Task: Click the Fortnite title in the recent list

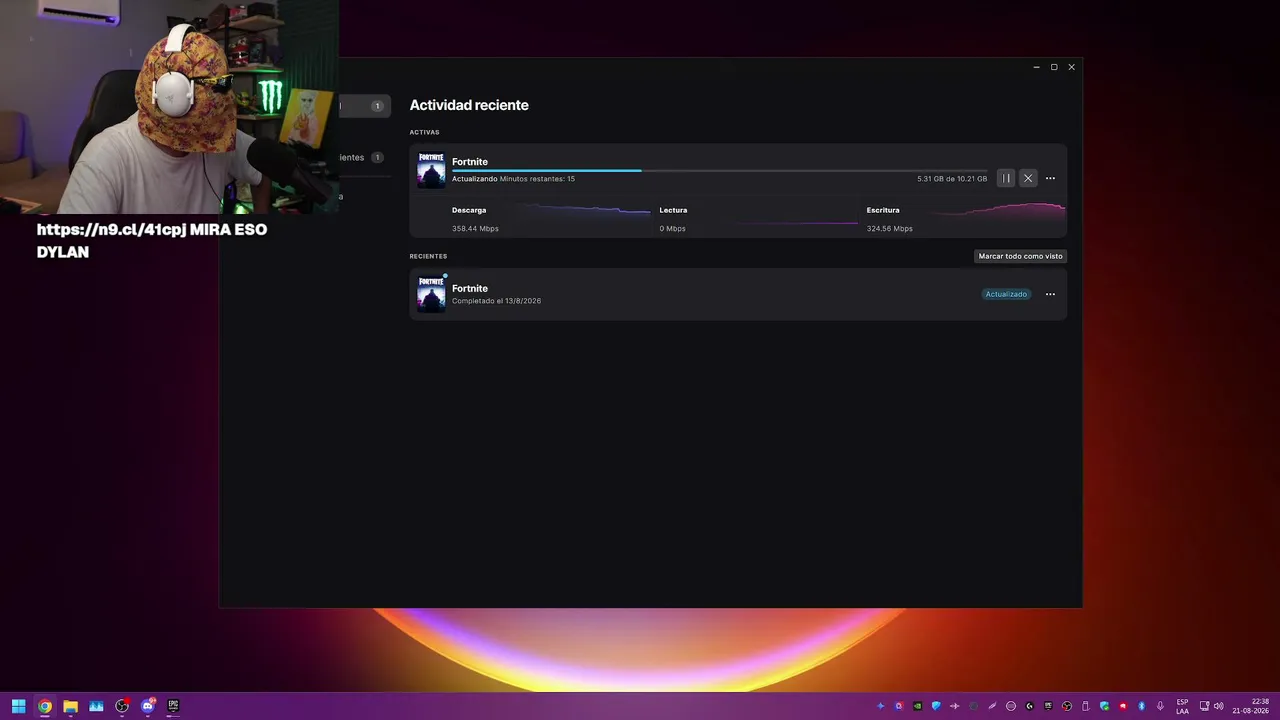Action: [x=470, y=288]
